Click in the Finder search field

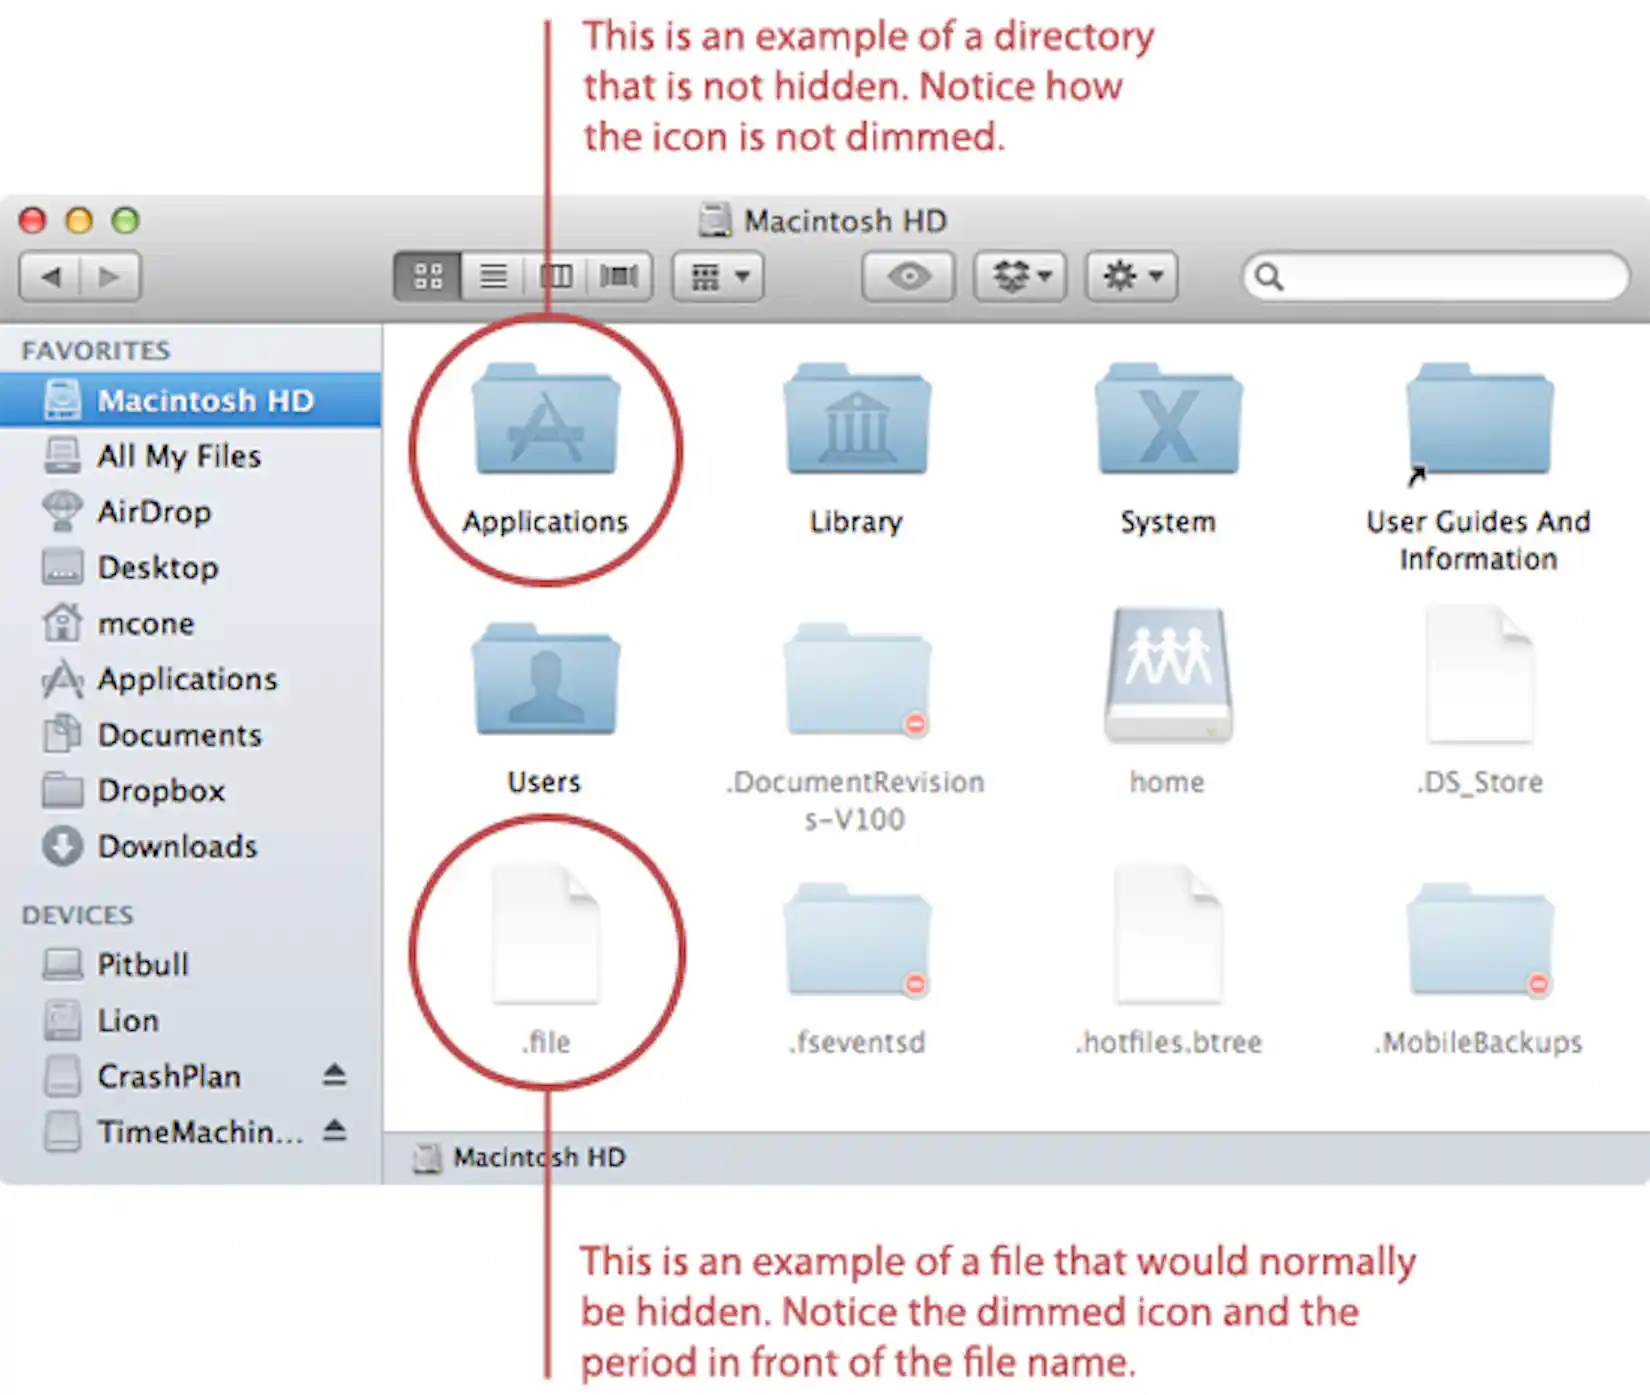(1436, 276)
